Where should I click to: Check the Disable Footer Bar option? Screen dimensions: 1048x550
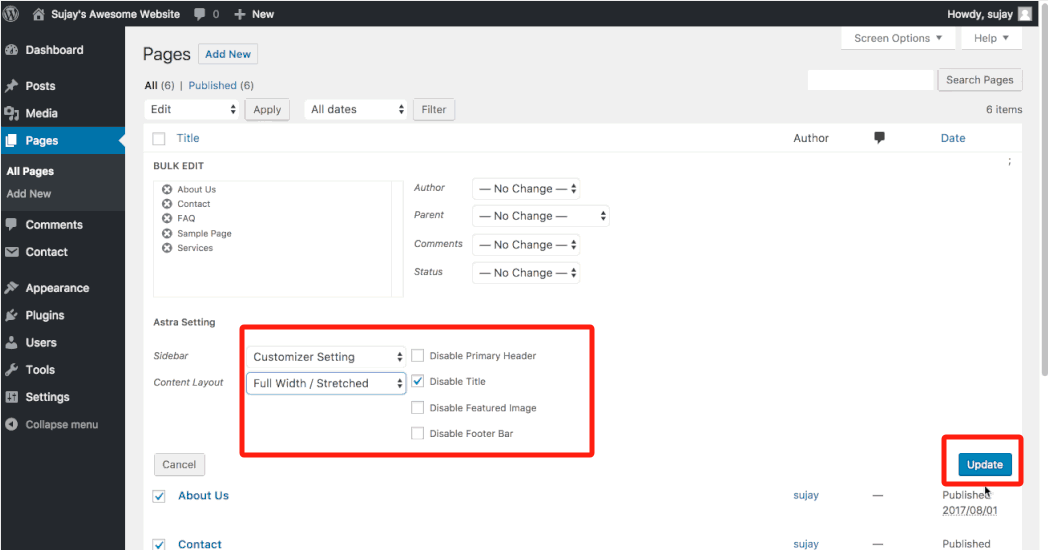pos(418,433)
